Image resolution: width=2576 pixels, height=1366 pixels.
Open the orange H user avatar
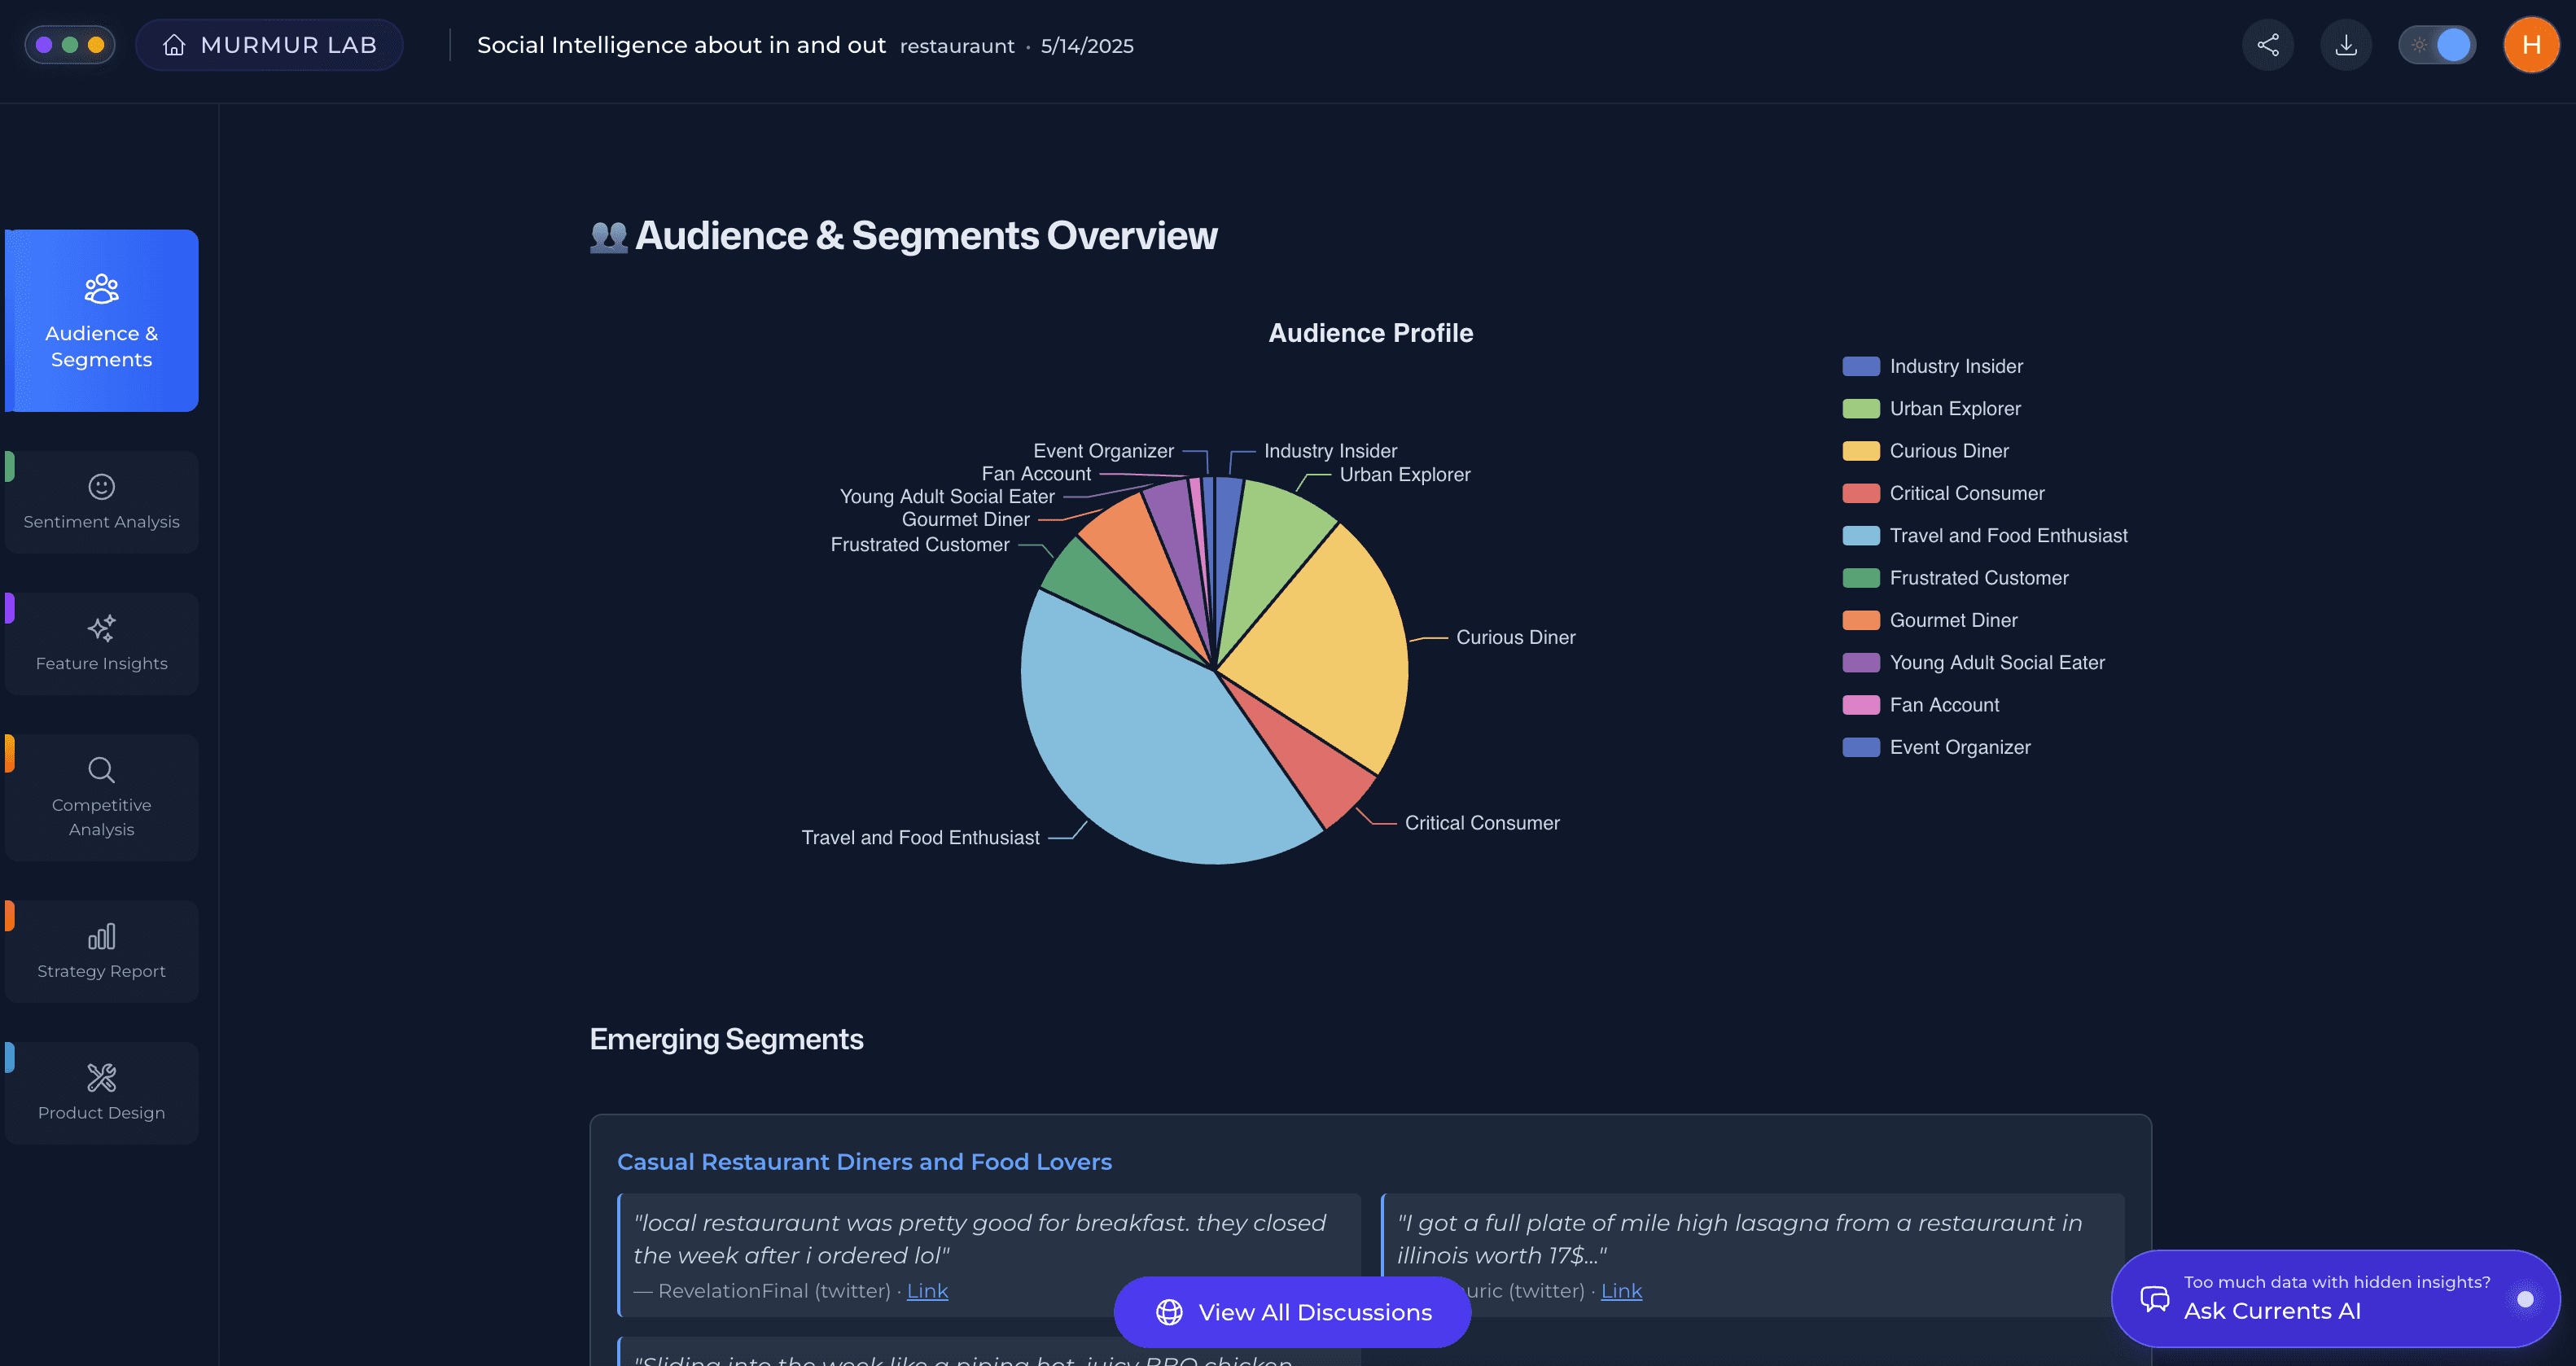[2530, 45]
